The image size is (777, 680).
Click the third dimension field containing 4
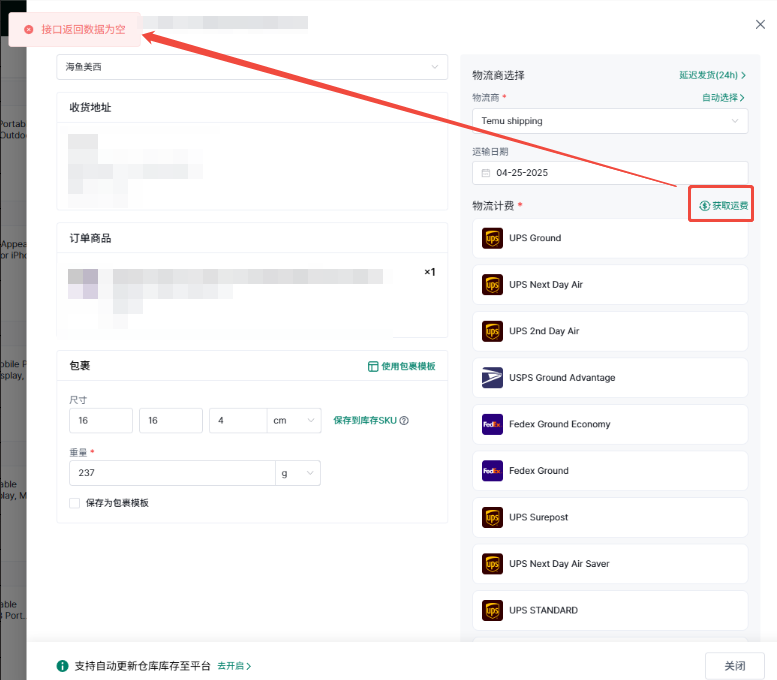pyautogui.click(x=238, y=420)
